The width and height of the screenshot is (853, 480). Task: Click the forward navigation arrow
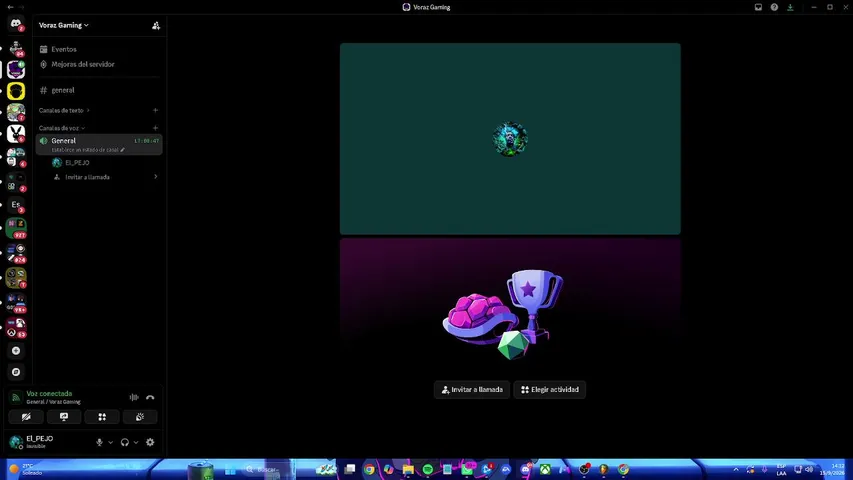click(x=22, y=7)
